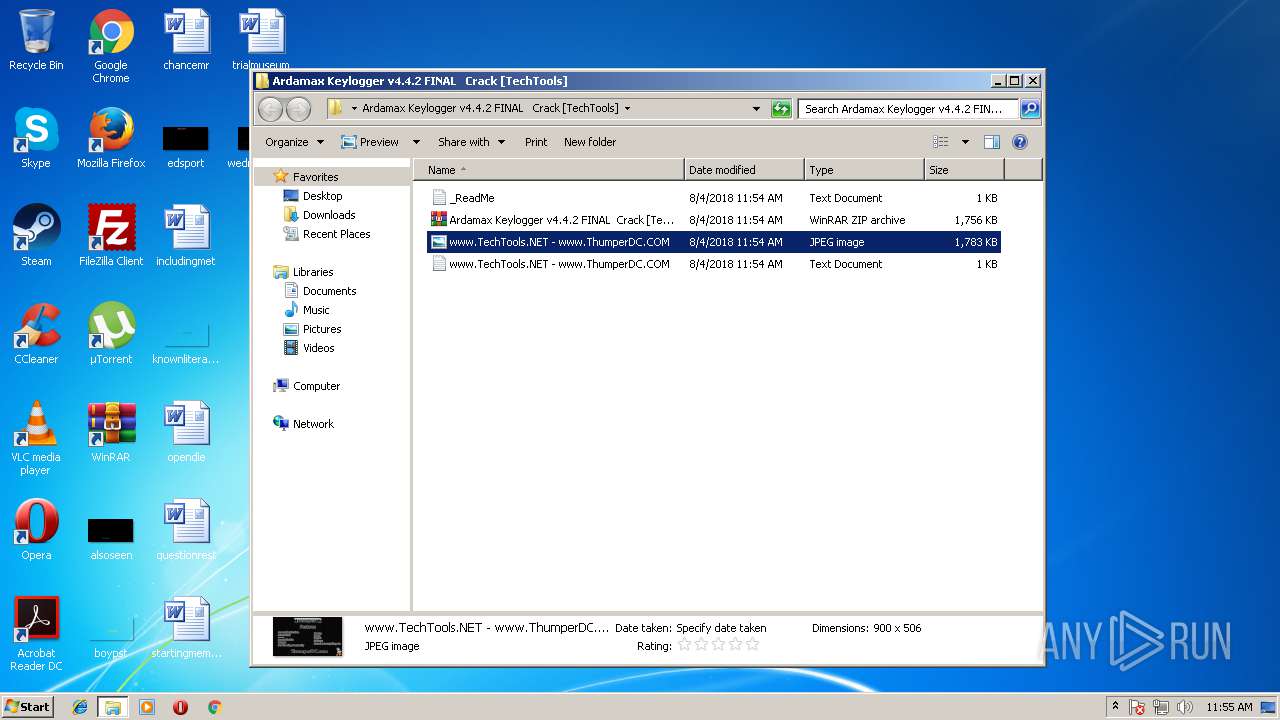The width and height of the screenshot is (1280, 720).
Task: Click the volume speaker tray icon
Action: coord(1185,707)
